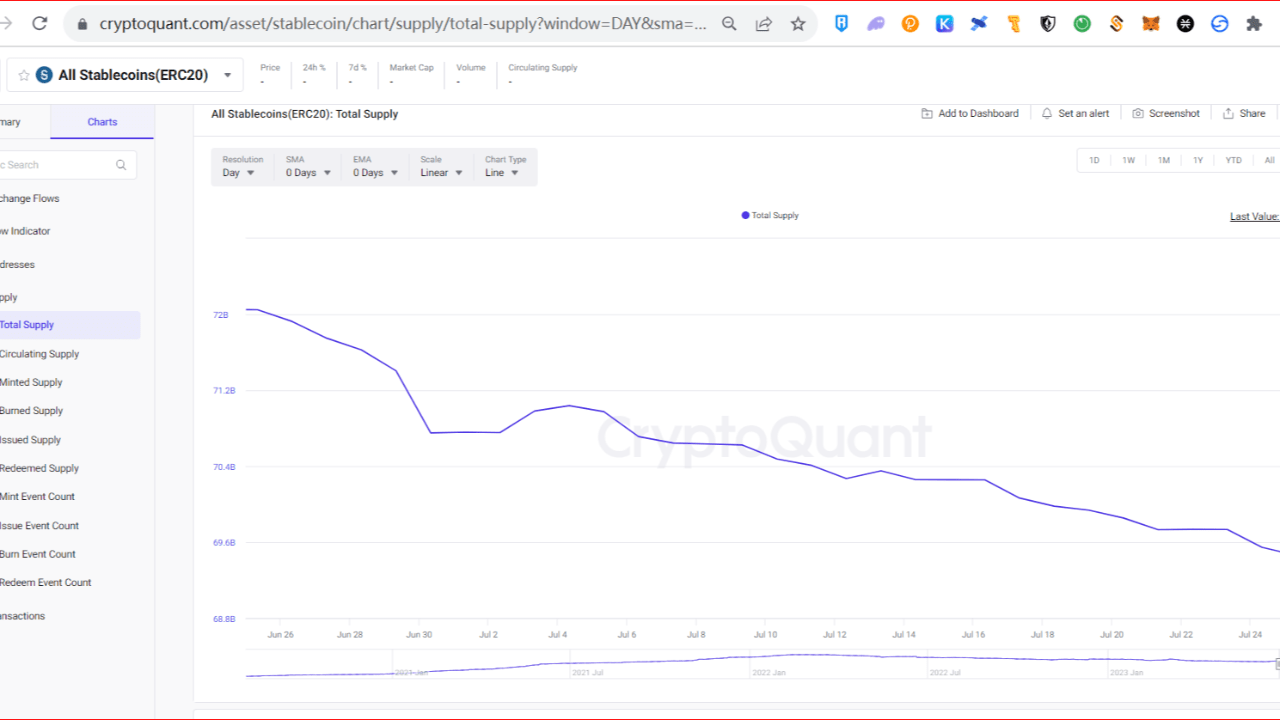Bookmark this page with the star icon
Screen dimensions: 1280x720
[798, 23]
